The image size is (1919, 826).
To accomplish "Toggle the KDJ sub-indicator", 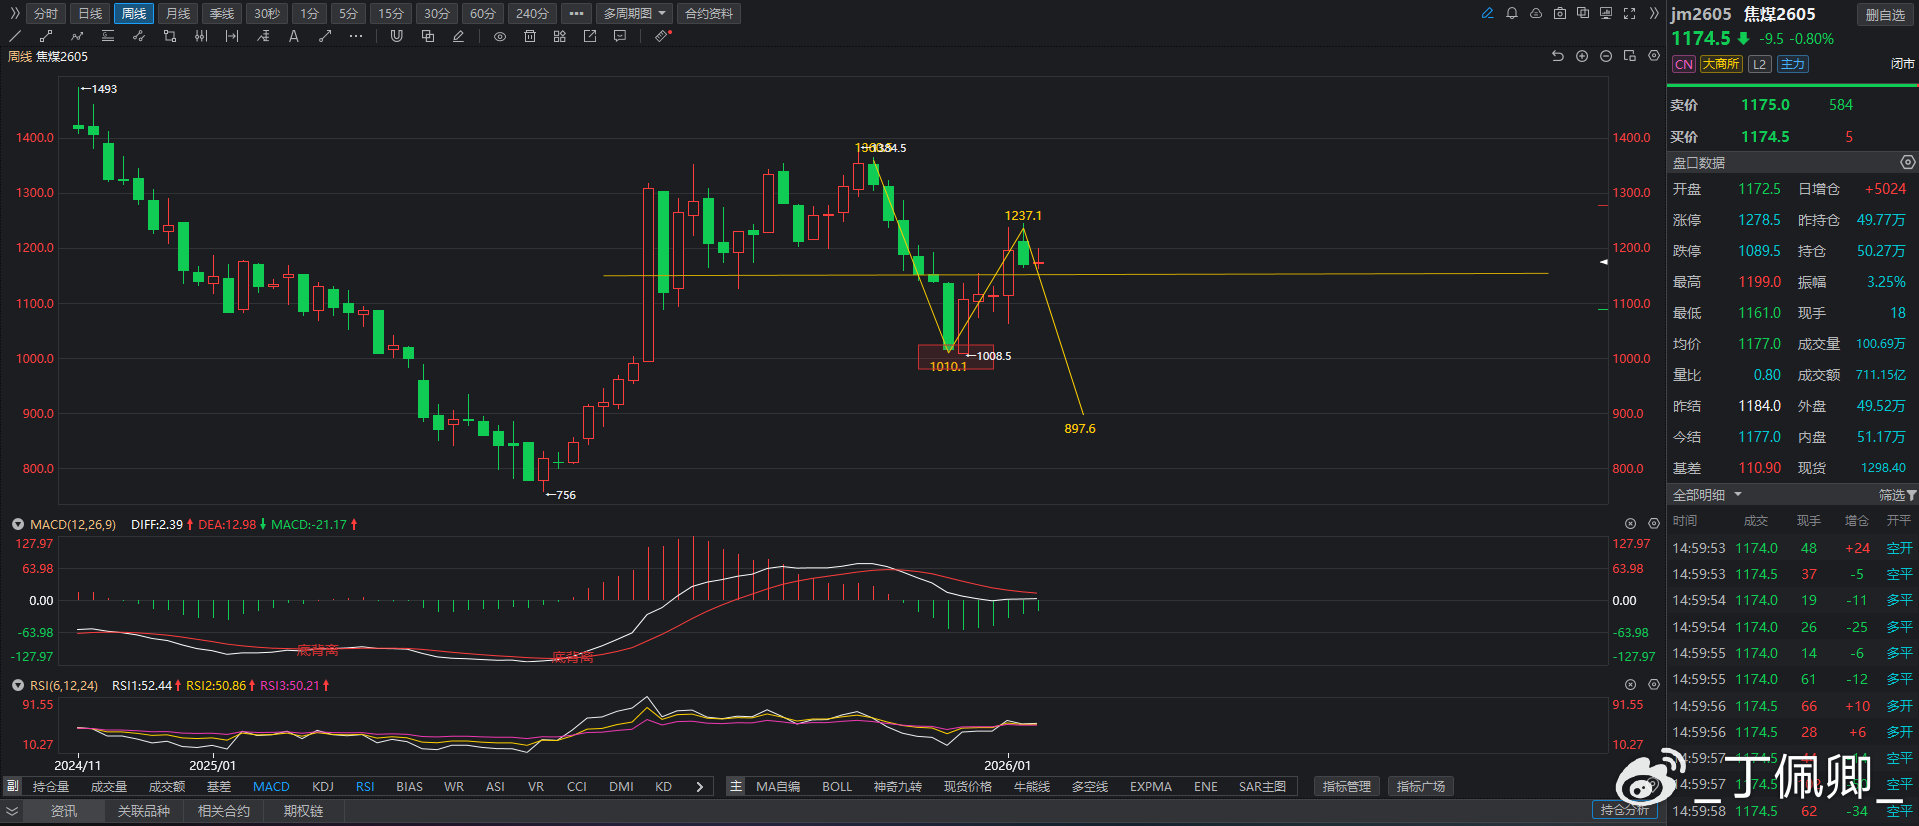I will (323, 787).
